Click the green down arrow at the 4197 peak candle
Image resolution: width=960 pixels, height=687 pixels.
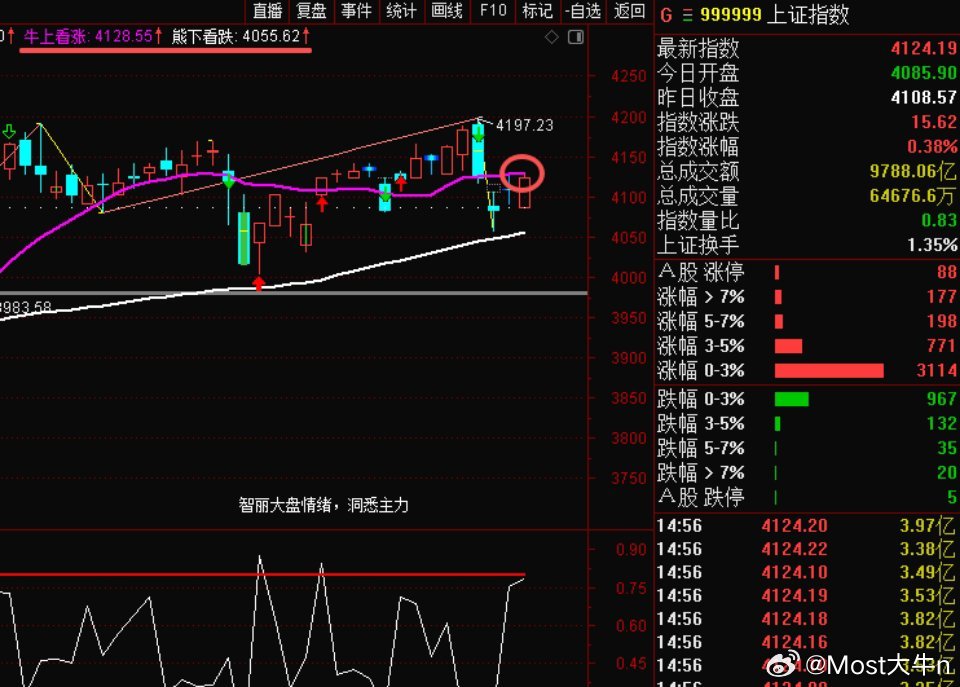point(478,134)
